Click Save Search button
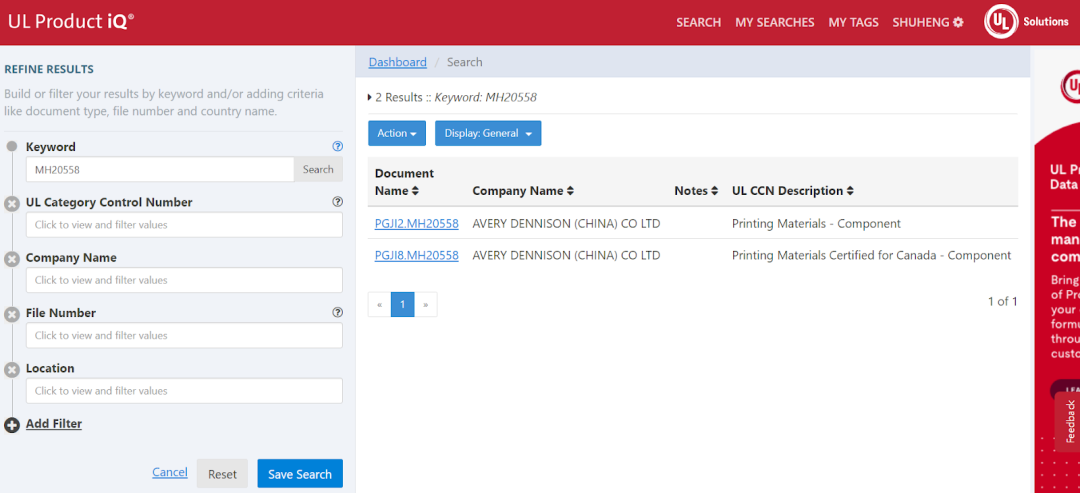Image resolution: width=1080 pixels, height=493 pixels. [300, 474]
